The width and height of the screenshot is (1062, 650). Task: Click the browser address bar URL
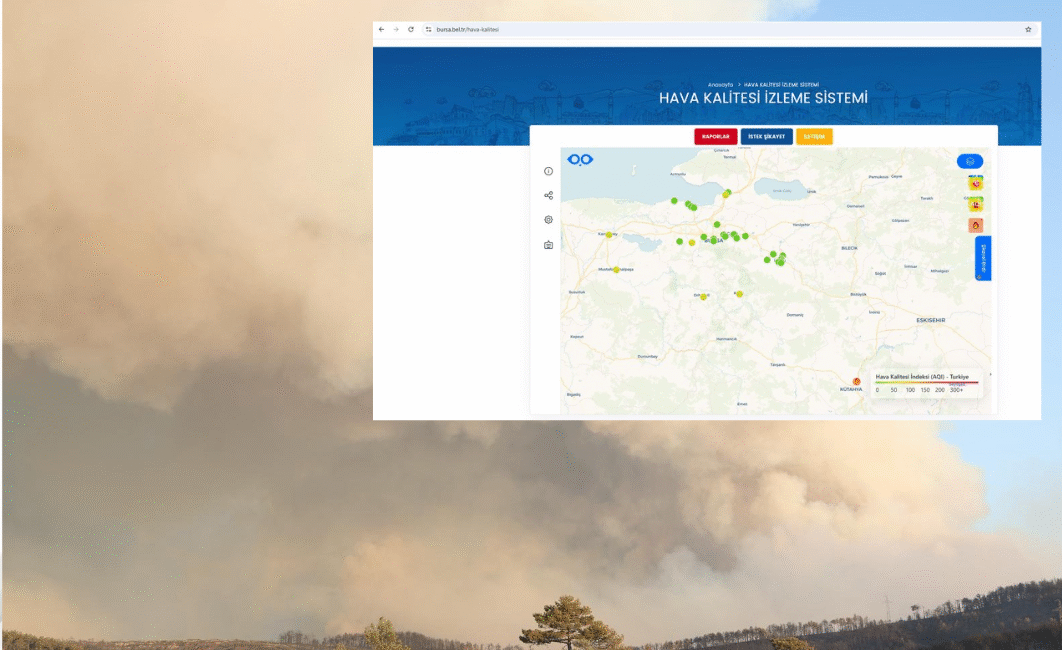pos(467,30)
